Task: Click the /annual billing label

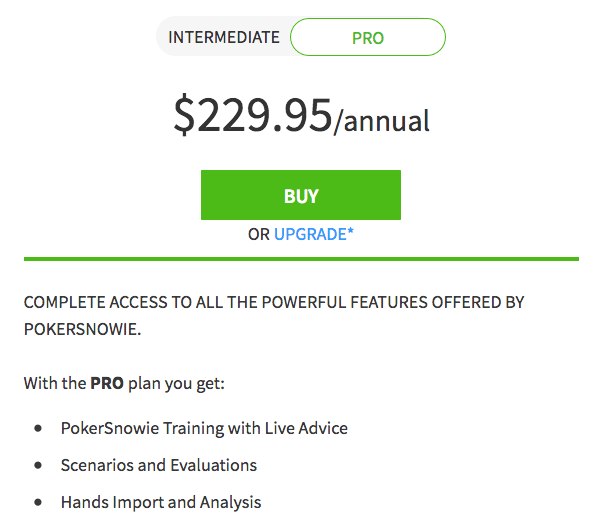Action: click(382, 121)
